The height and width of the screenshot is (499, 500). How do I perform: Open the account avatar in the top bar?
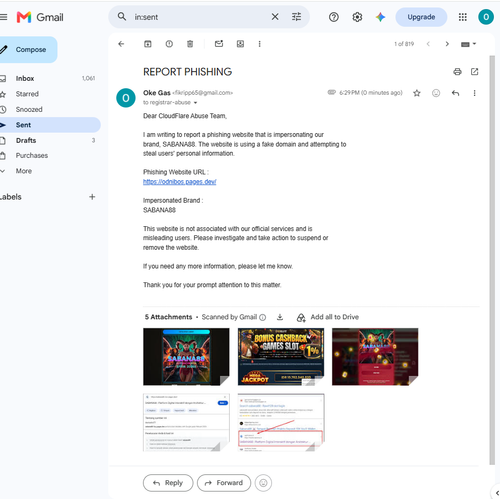click(486, 17)
